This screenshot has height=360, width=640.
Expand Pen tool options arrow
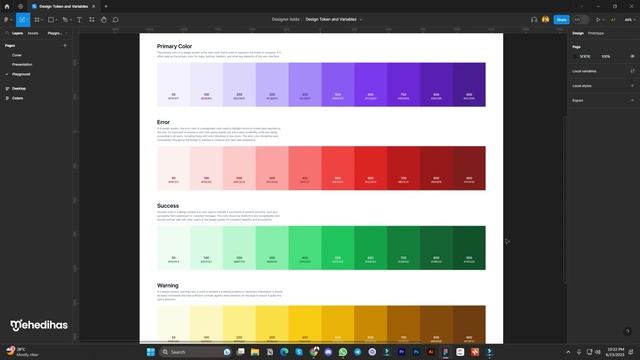(x=70, y=20)
